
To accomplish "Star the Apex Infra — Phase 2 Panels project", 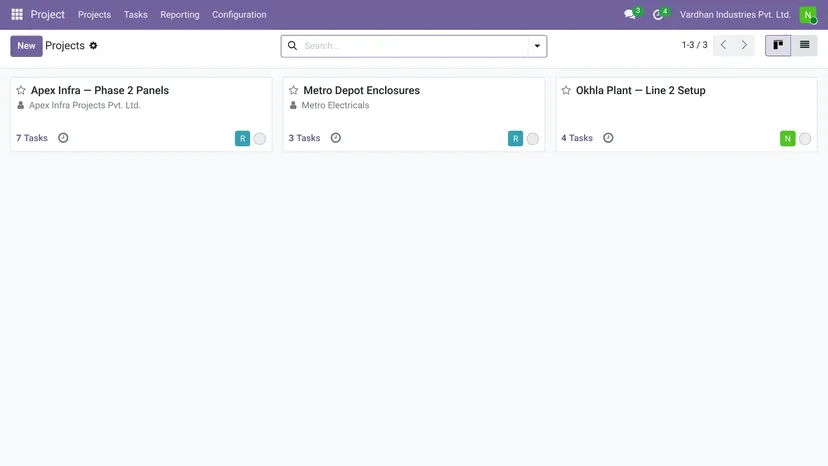I will [x=21, y=90].
